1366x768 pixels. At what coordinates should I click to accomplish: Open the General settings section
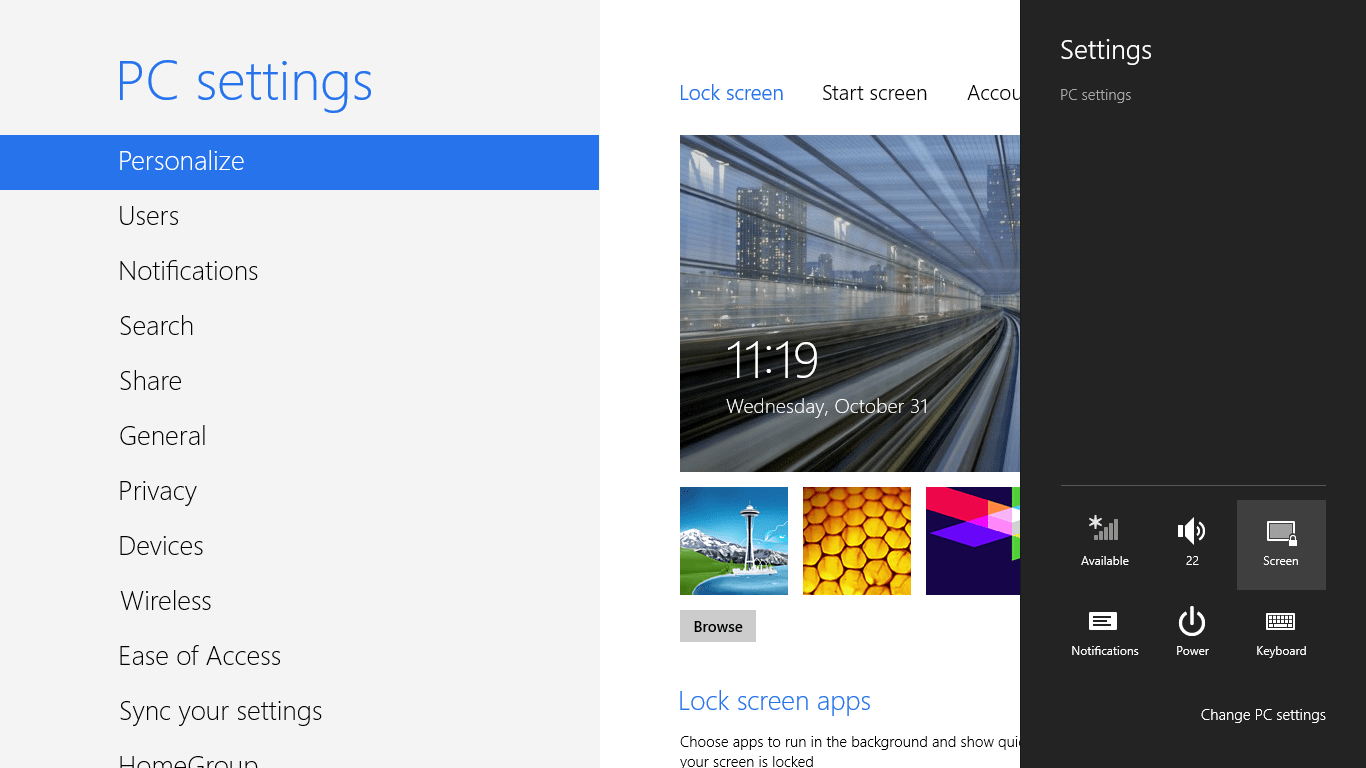[x=162, y=435]
